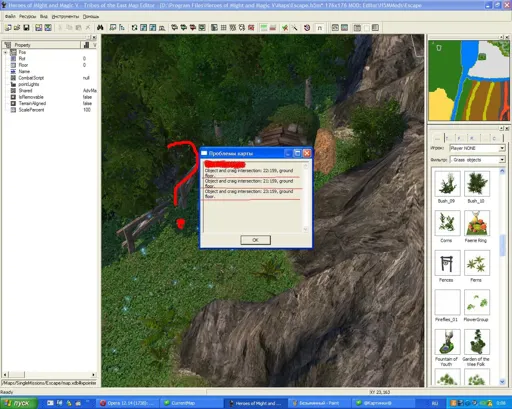The image size is (512, 409).
Task: Select the Name property row
Action: (50, 71)
